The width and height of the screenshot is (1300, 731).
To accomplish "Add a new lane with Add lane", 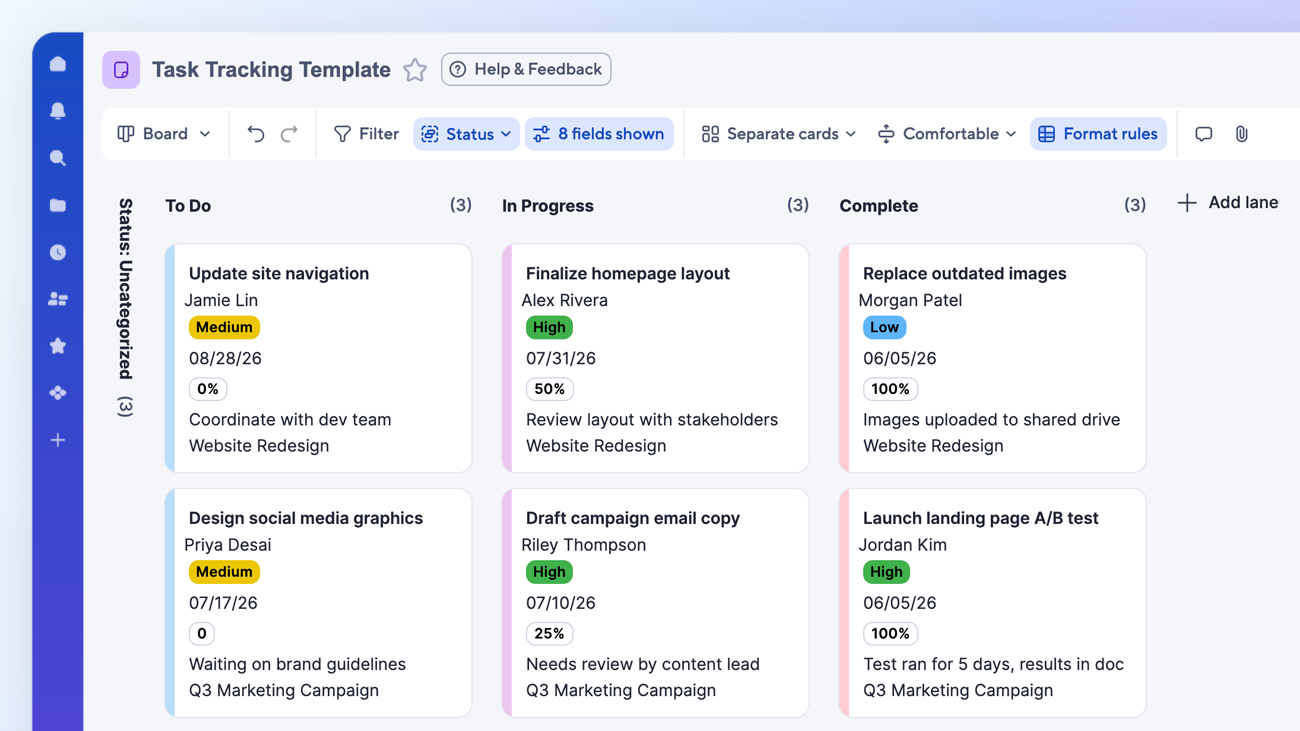I will 1227,202.
